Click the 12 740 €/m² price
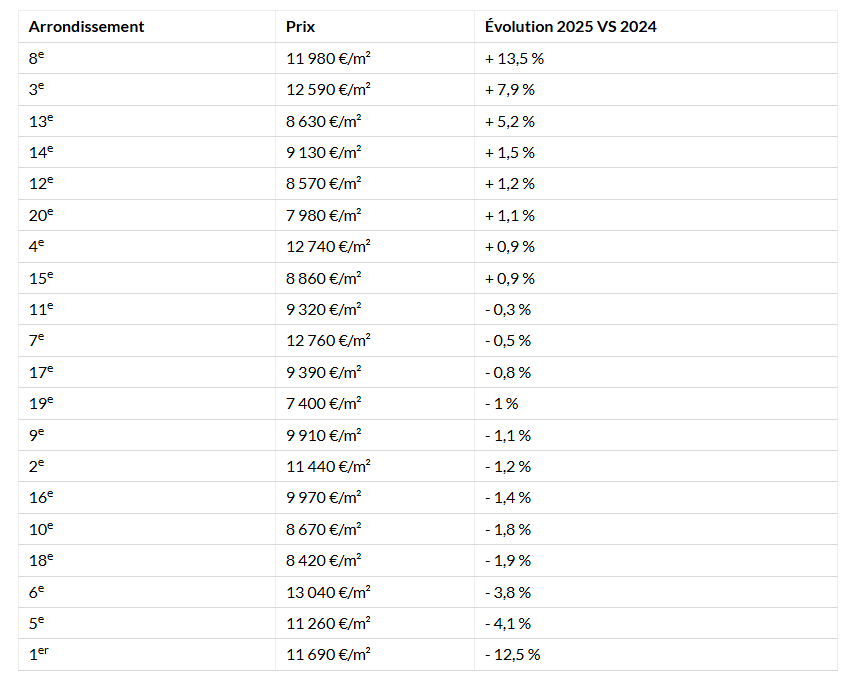 click(x=328, y=246)
